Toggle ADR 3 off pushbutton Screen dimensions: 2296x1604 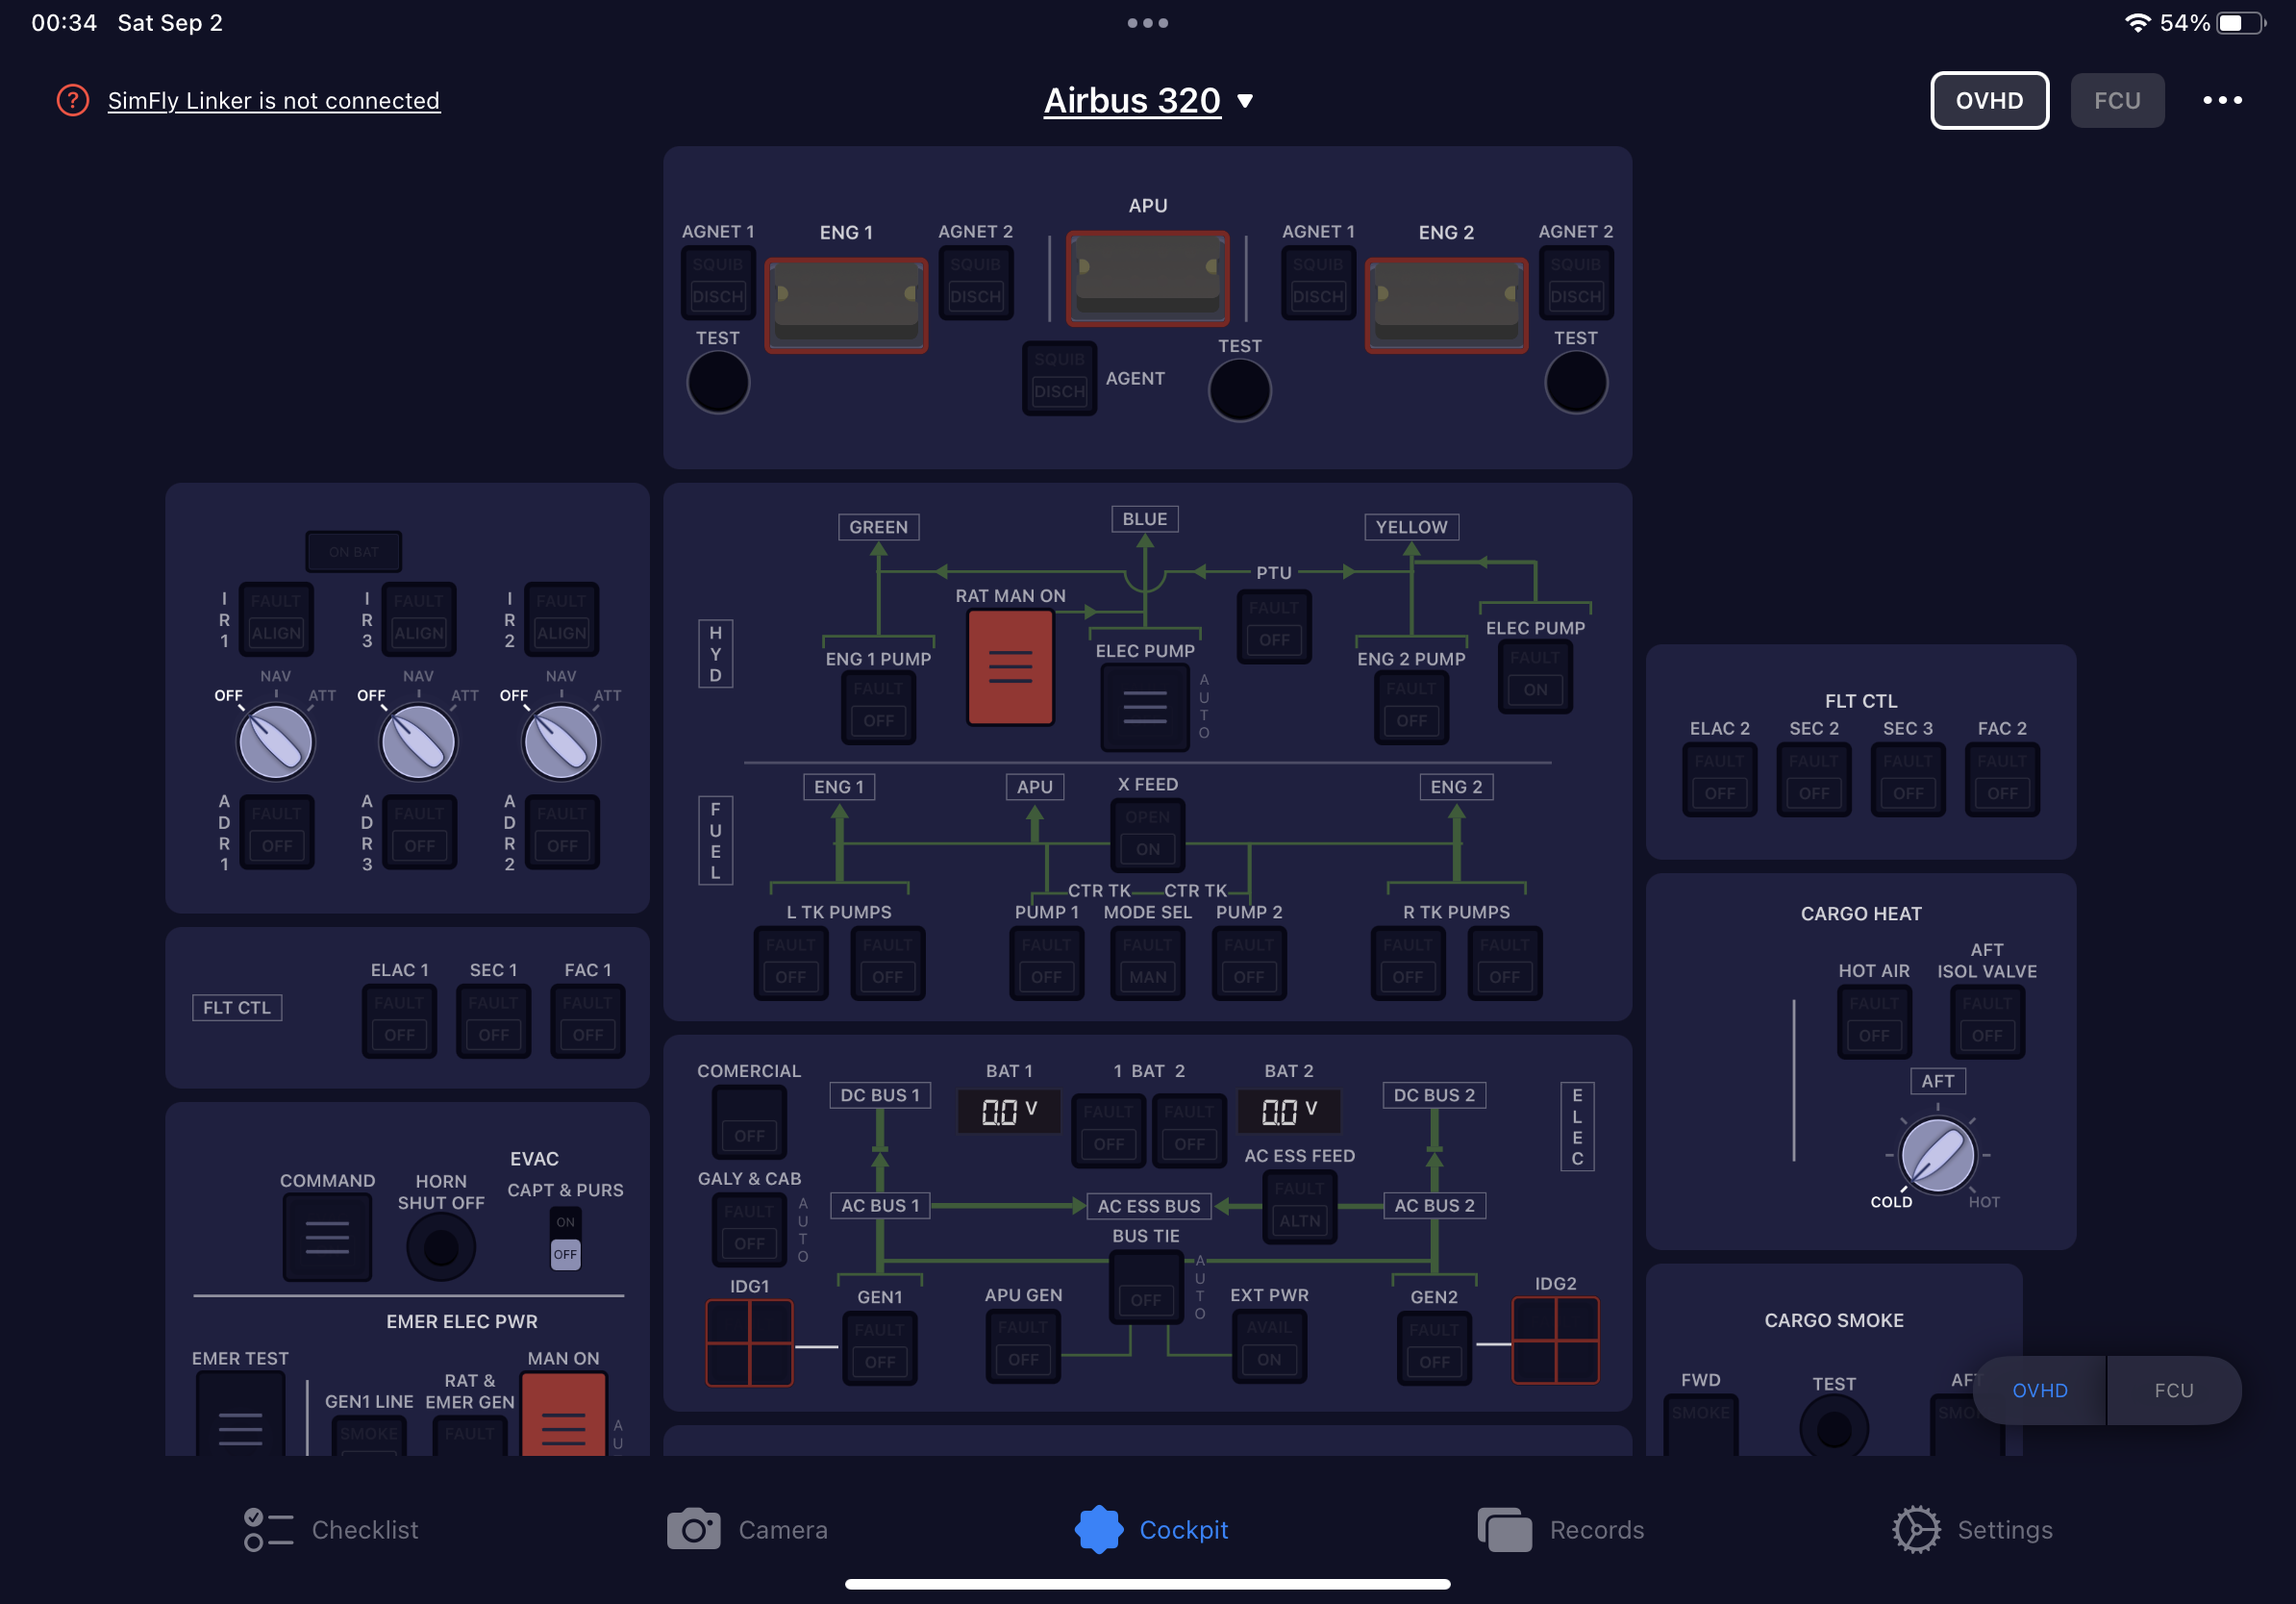coord(419,831)
